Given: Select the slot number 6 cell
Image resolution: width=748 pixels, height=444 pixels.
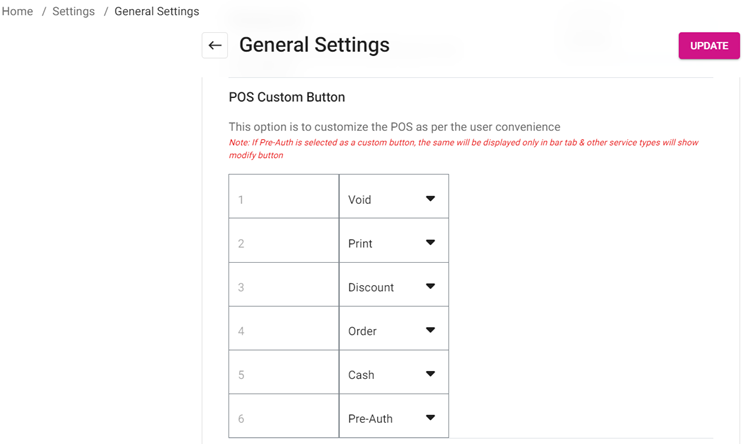Looking at the screenshot, I should pyautogui.click(x=284, y=419).
